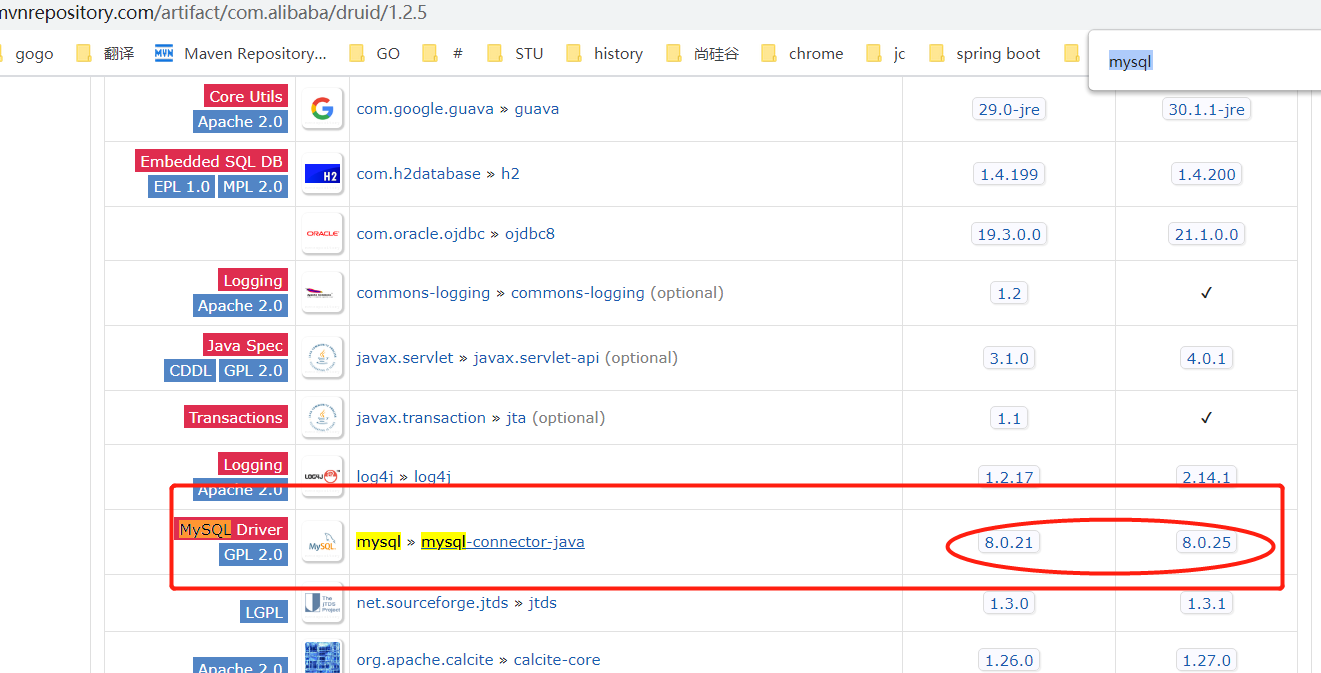Click the jTDS project icon
This screenshot has height=673, width=1321.
[x=321, y=602]
